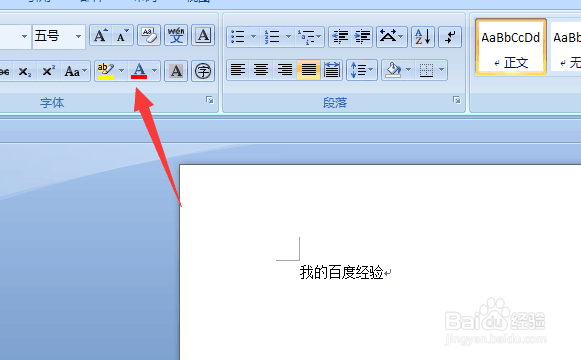Image resolution: width=581 pixels, height=360 pixels.
Task: Align text right
Action: pyautogui.click(x=285, y=70)
